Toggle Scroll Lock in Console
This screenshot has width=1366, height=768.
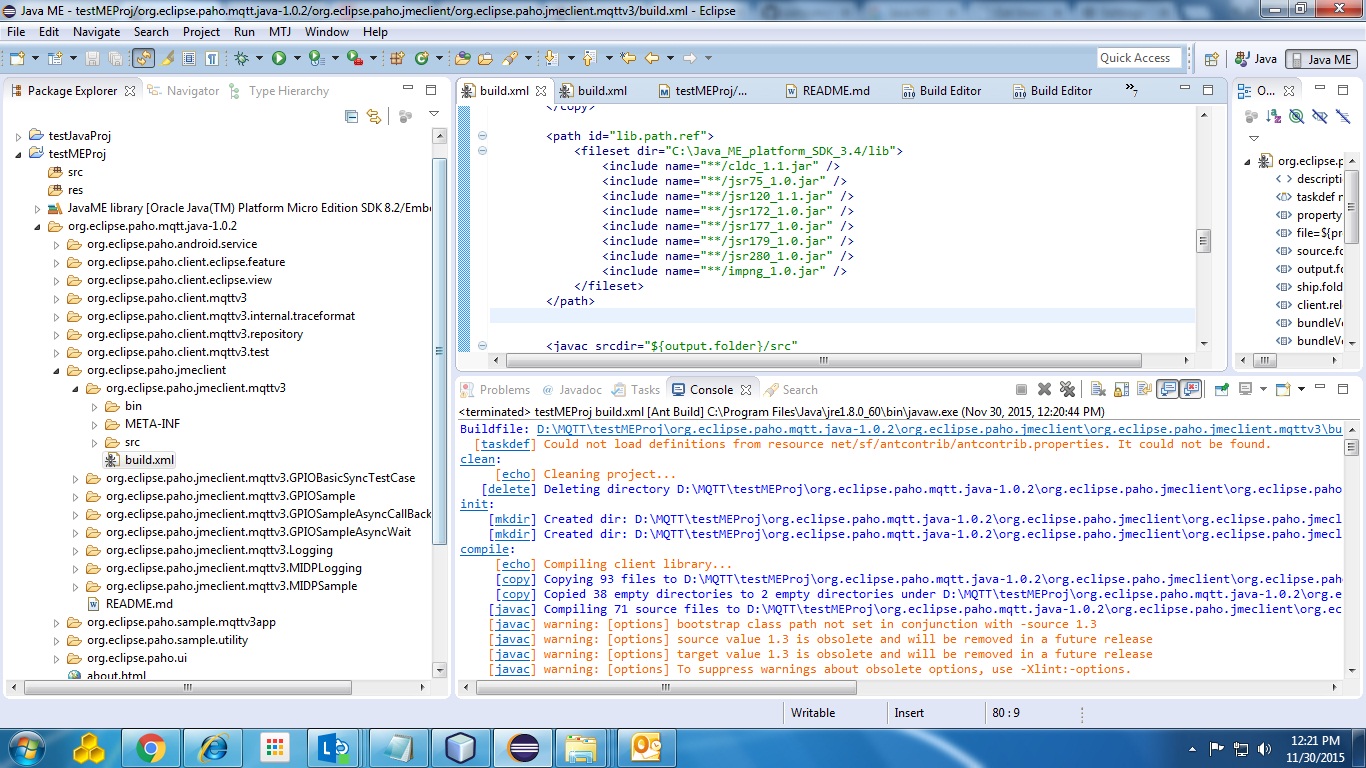[1121, 389]
